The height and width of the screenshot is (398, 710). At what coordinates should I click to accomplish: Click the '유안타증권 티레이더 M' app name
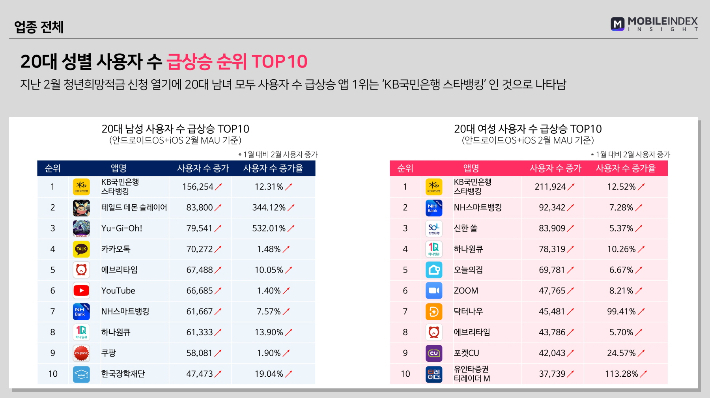pos(472,374)
